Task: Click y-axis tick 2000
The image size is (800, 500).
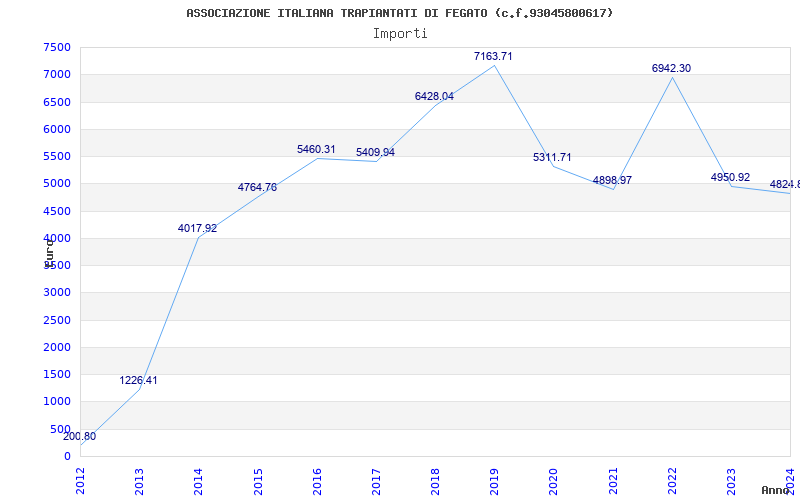Action: [x=57, y=347]
